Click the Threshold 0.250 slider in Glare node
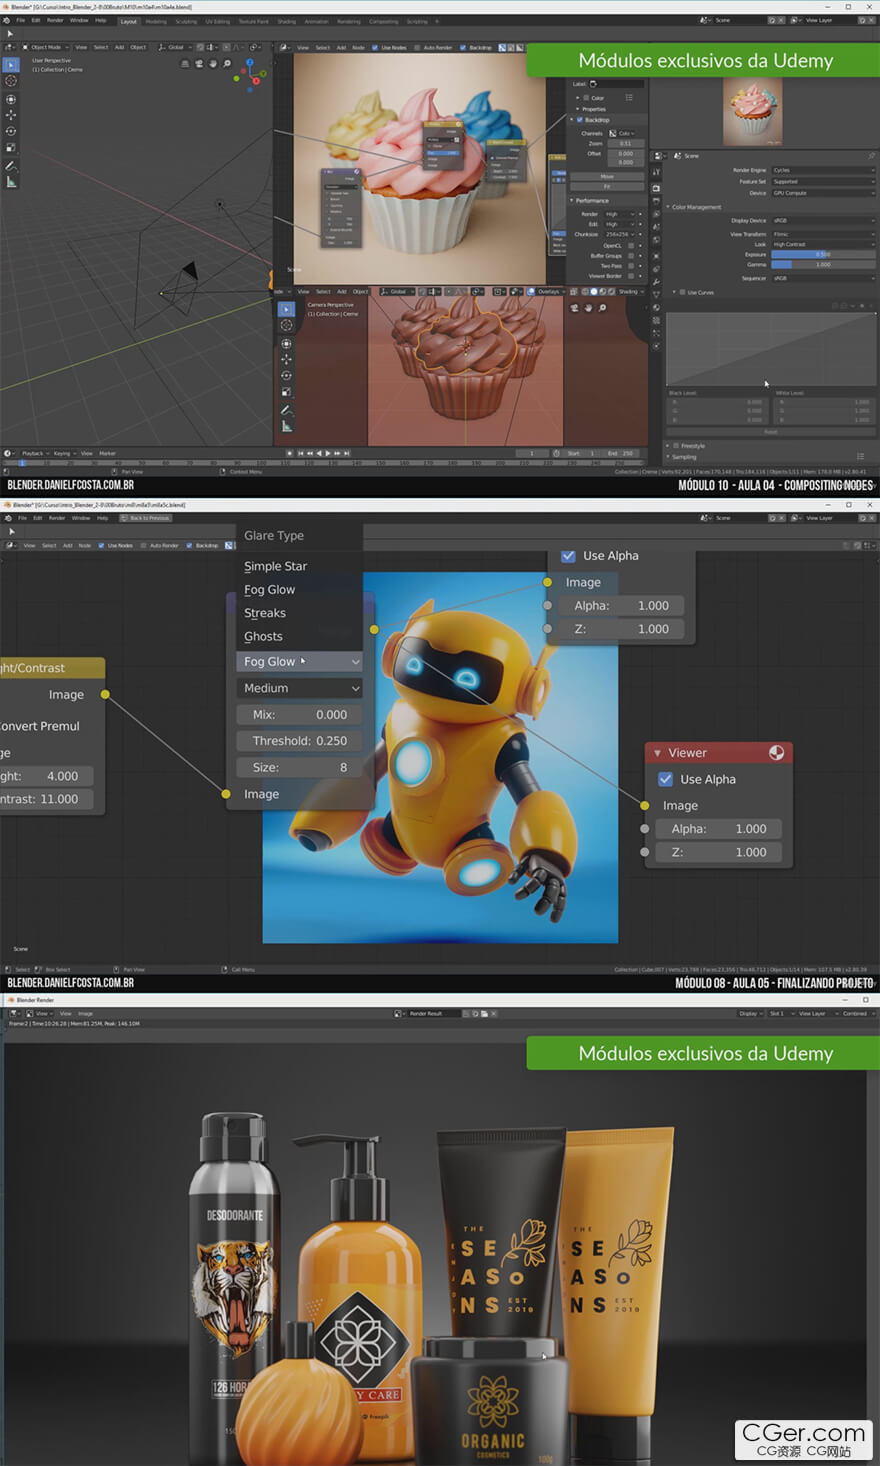Viewport: 880px width, 1466px height. tap(300, 741)
